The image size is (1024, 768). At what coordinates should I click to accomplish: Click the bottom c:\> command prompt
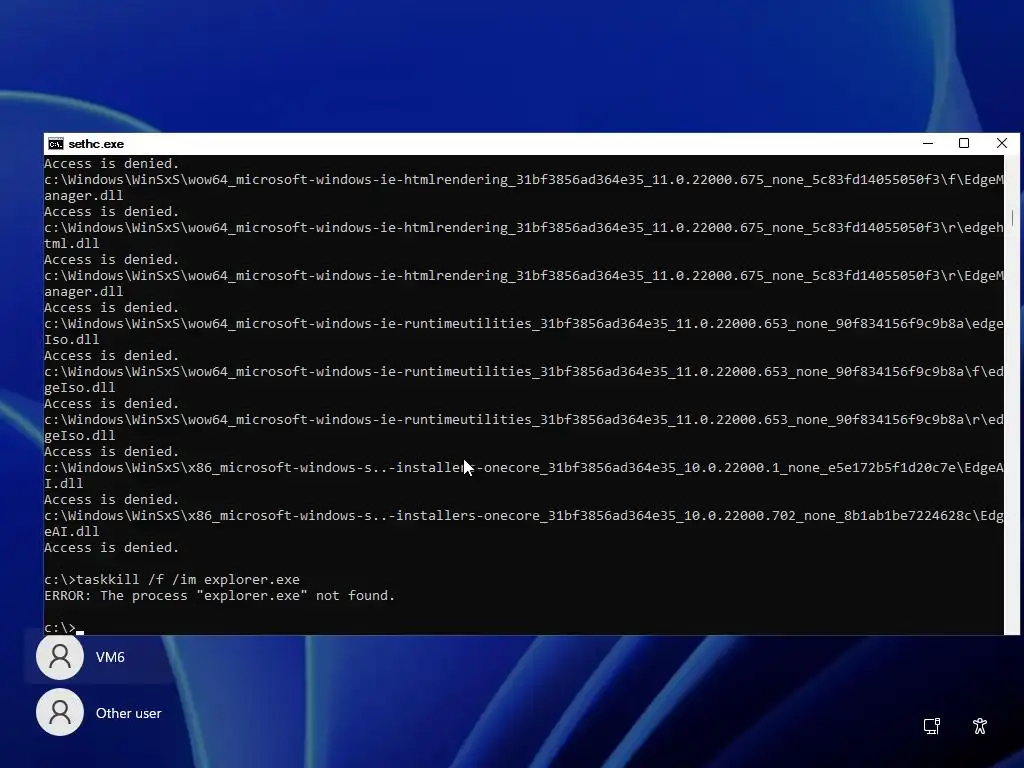point(60,628)
